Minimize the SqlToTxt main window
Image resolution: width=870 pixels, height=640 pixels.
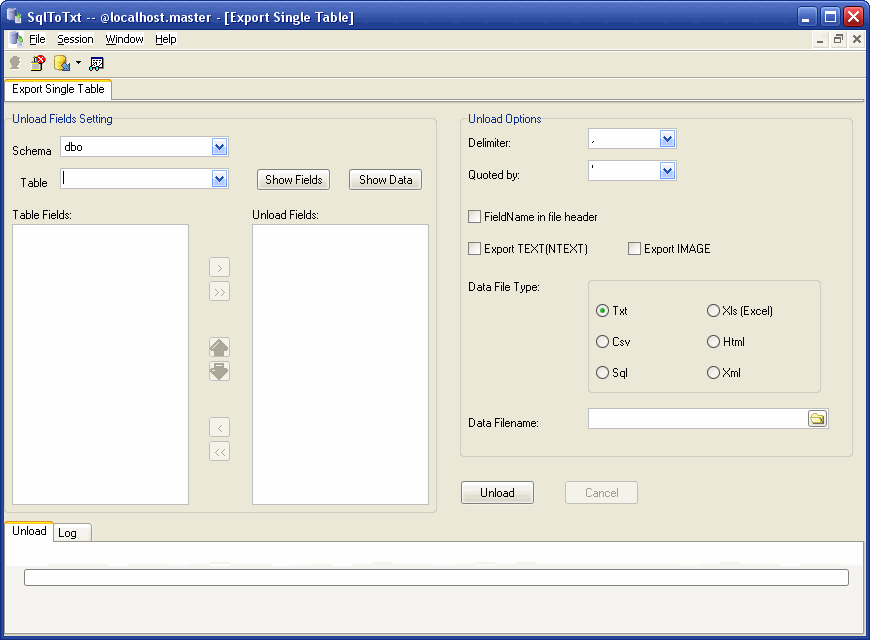coord(807,17)
